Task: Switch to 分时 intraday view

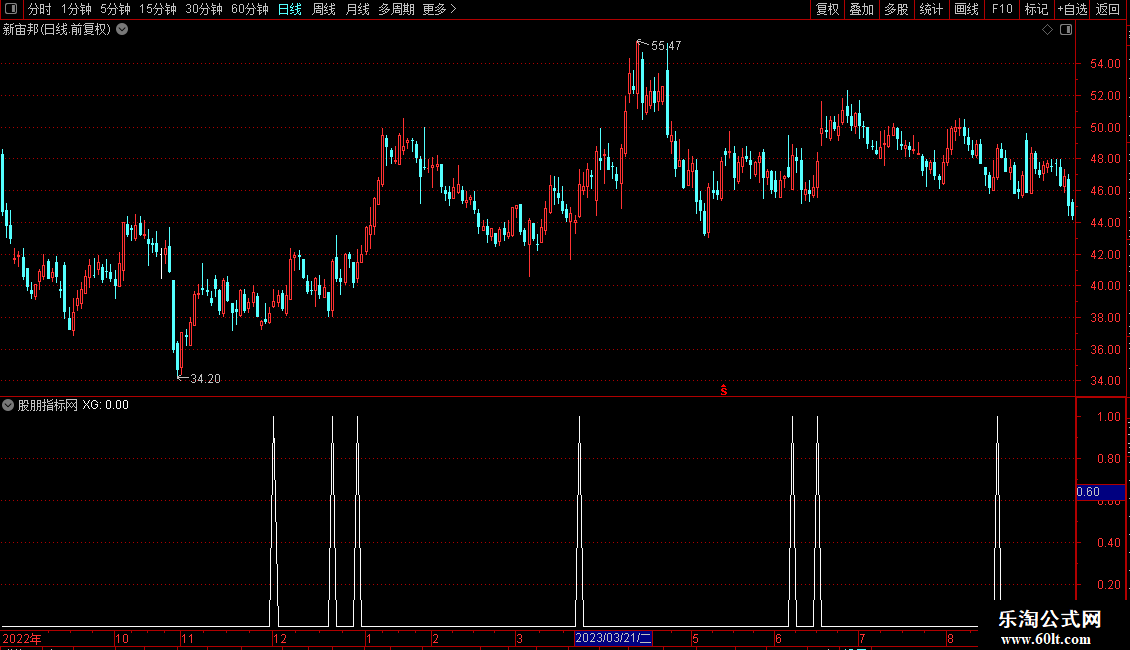Action: (40, 9)
